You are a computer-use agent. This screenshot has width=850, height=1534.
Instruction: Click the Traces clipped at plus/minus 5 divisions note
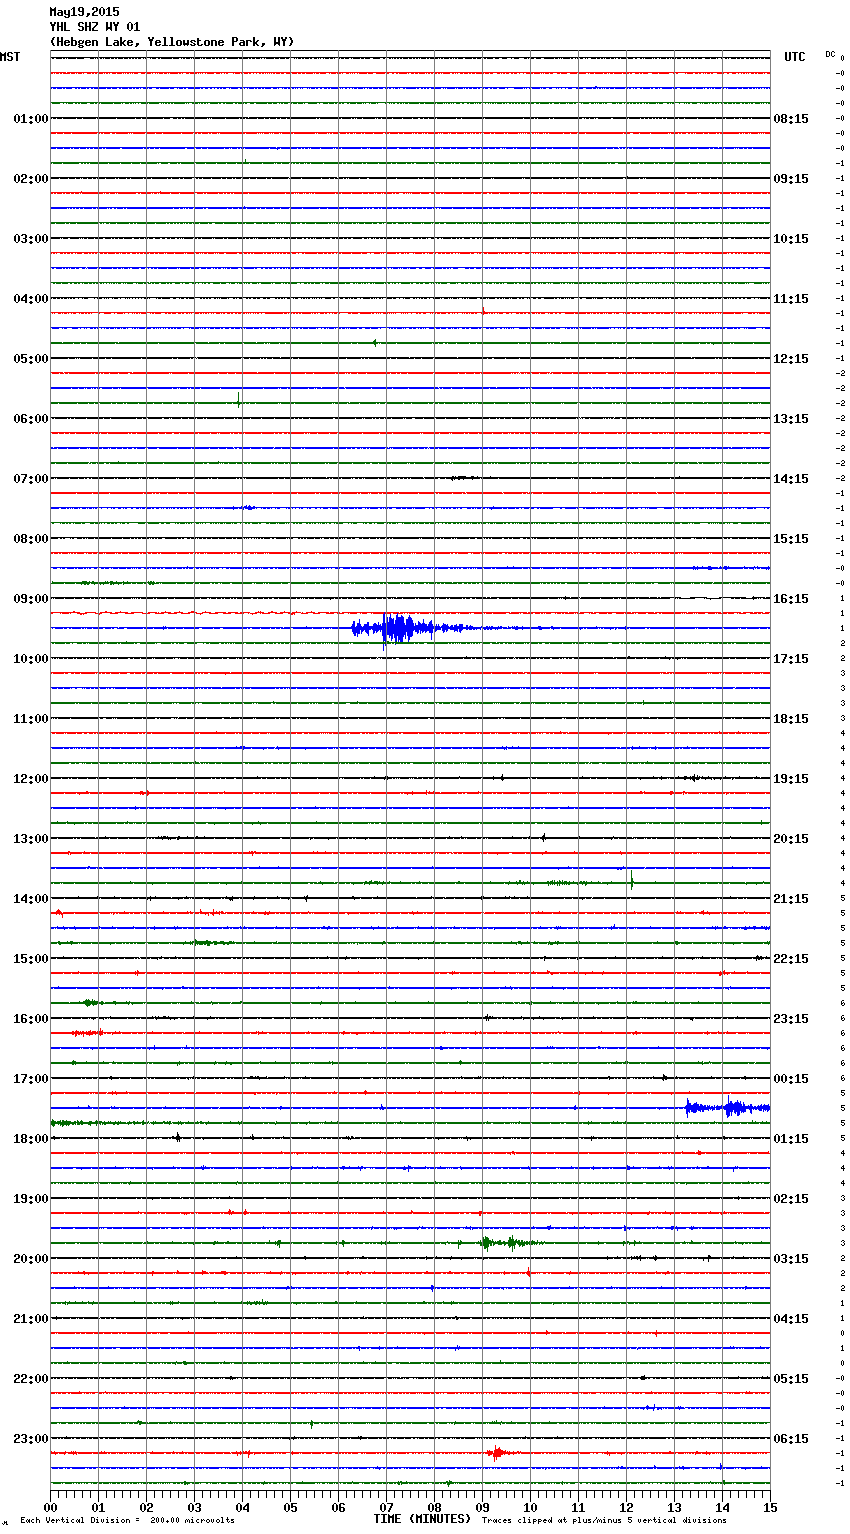(604, 1521)
